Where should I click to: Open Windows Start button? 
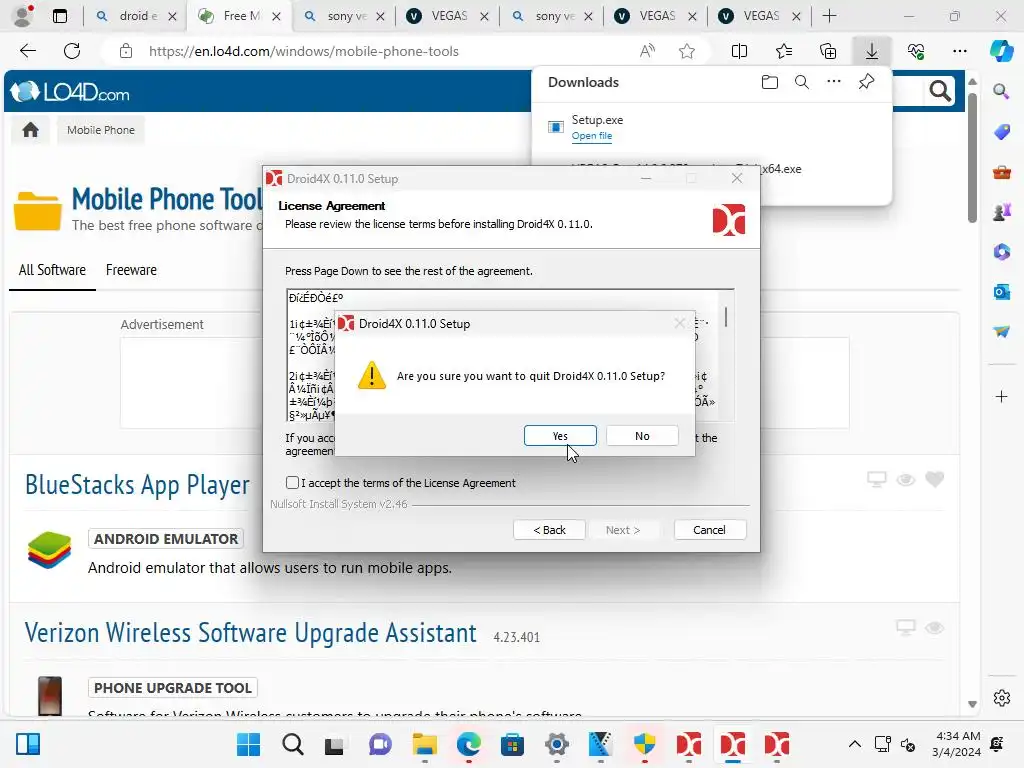tap(248, 744)
